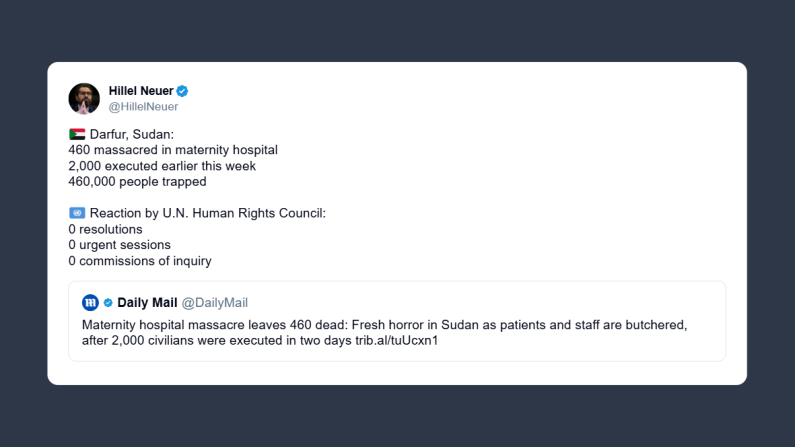The width and height of the screenshot is (795, 447).
Task: Click verified badge beside Hillel Neuer
Action: (183, 91)
